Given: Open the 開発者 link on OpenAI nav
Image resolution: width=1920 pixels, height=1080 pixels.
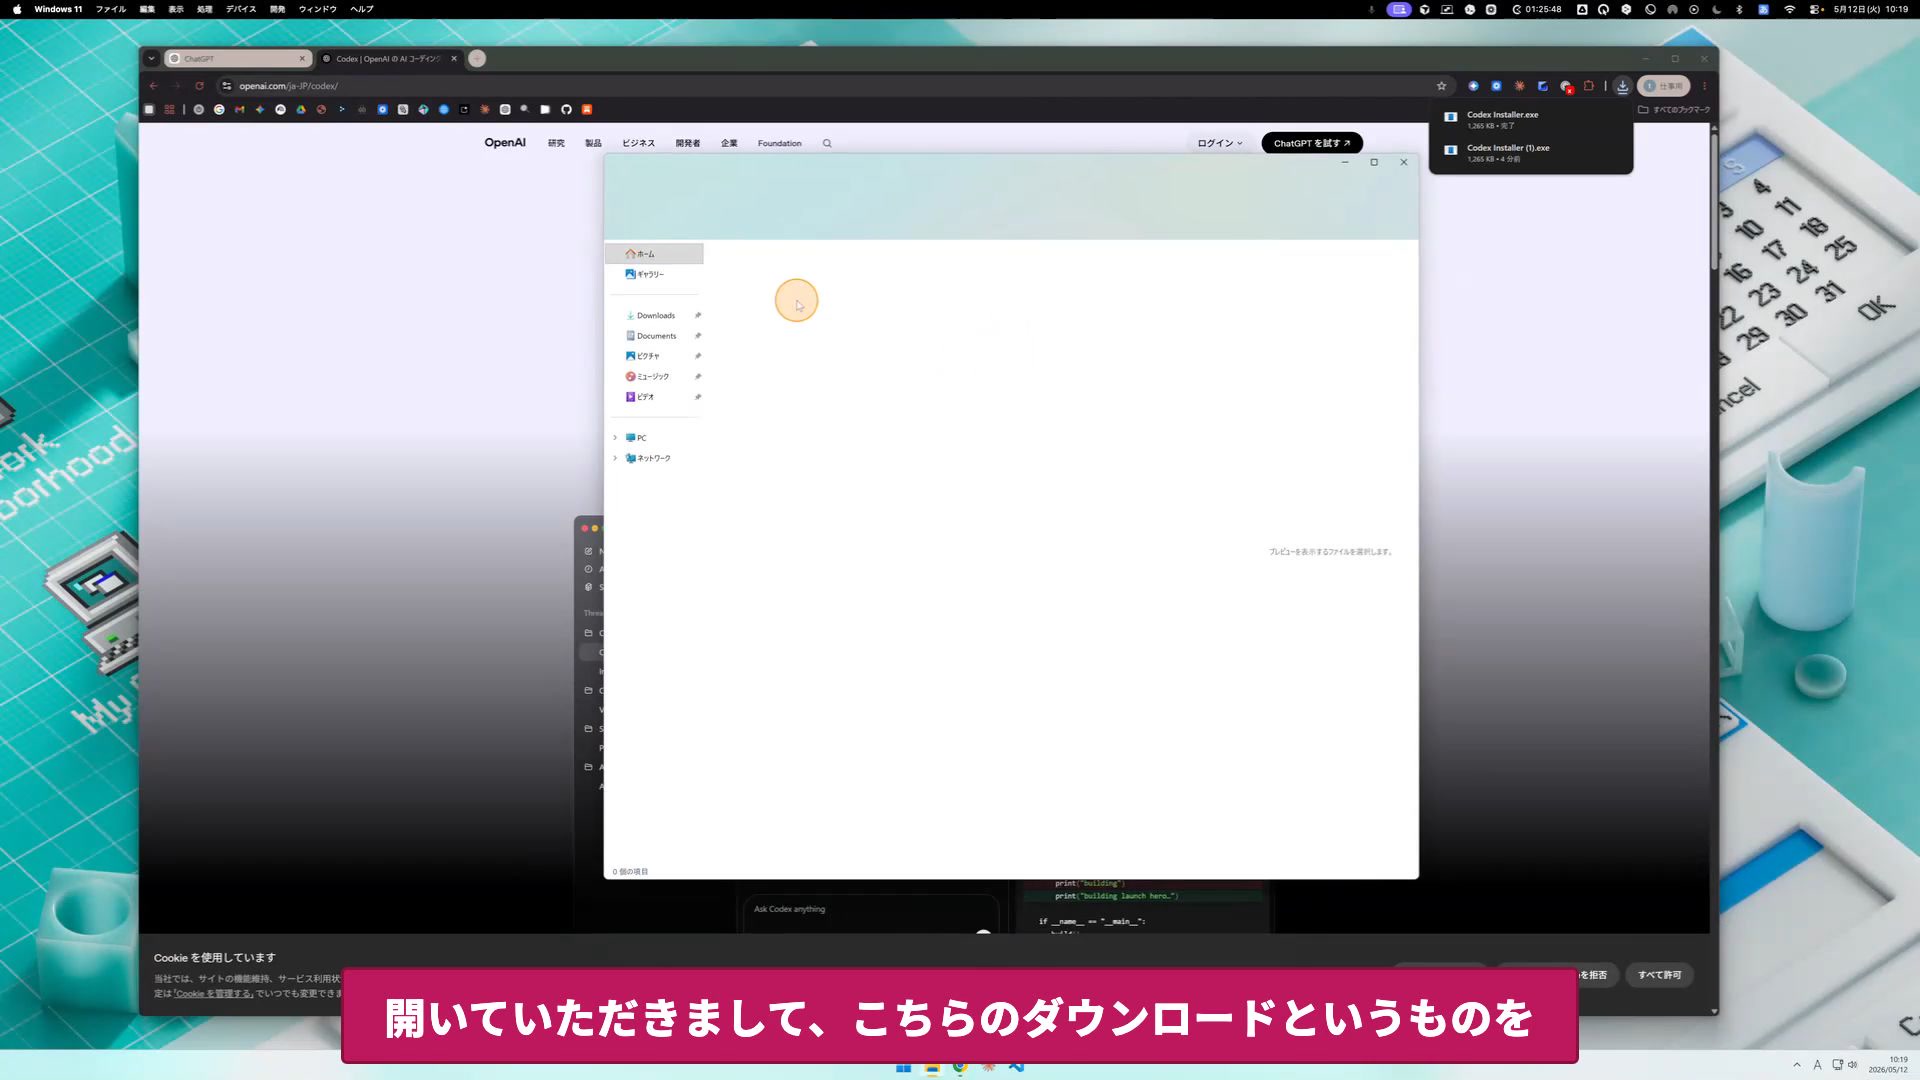Looking at the screenshot, I should click(688, 143).
